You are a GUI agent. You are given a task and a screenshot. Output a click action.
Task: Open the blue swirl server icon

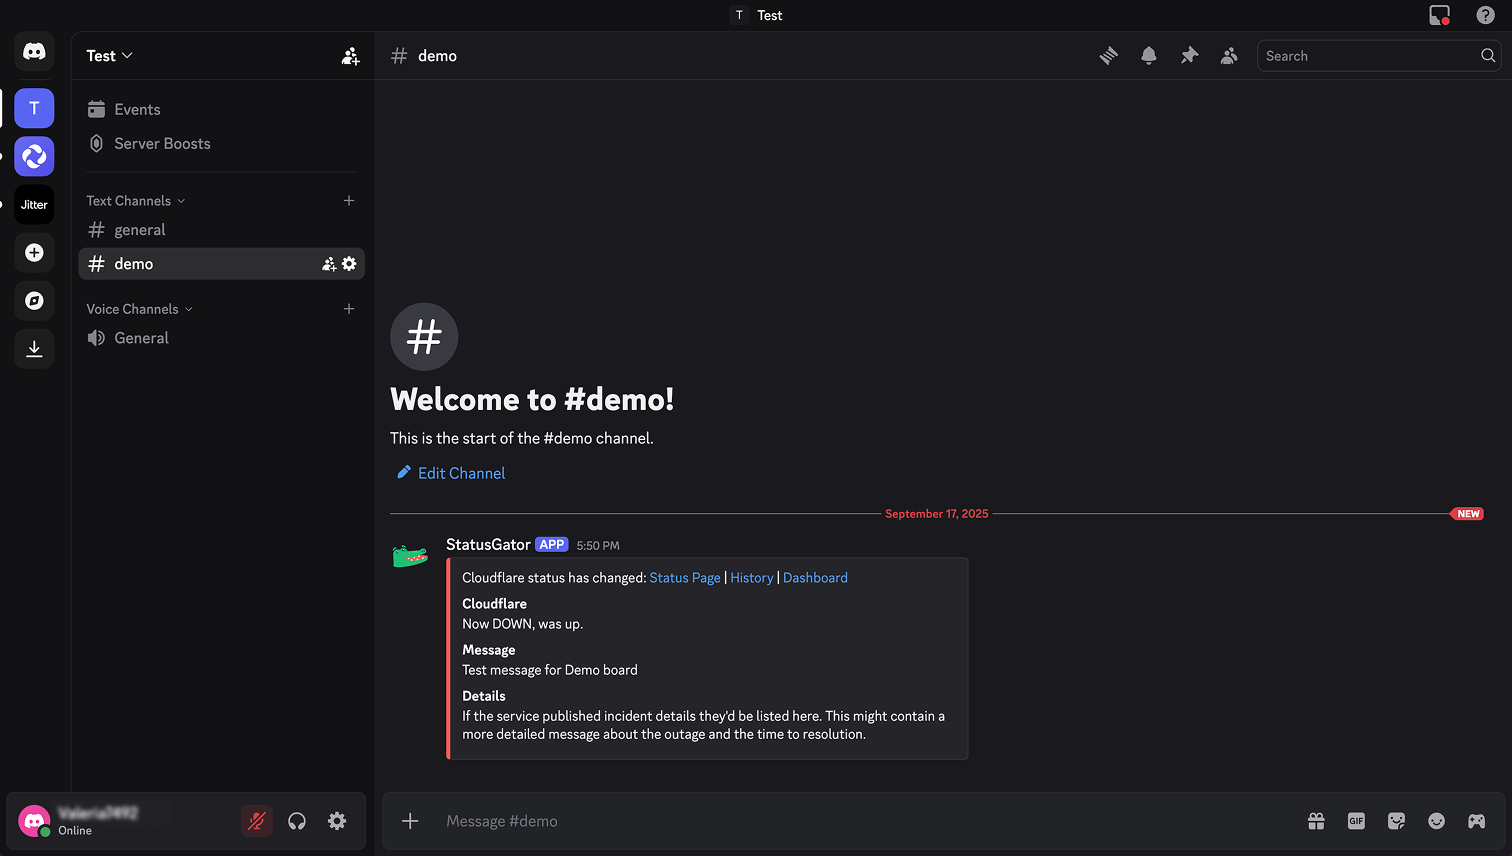click(x=34, y=156)
